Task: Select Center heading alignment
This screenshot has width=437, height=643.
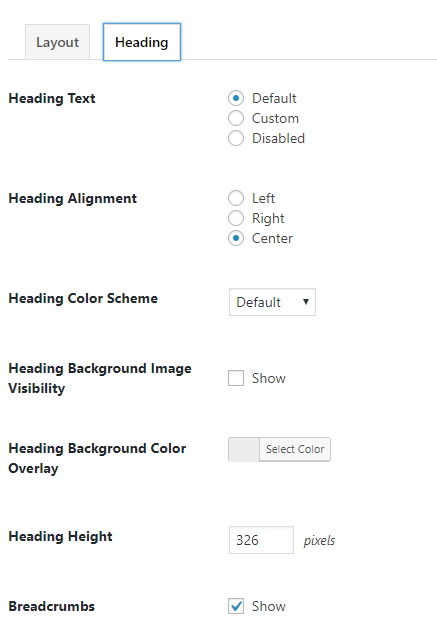Action: 236,238
